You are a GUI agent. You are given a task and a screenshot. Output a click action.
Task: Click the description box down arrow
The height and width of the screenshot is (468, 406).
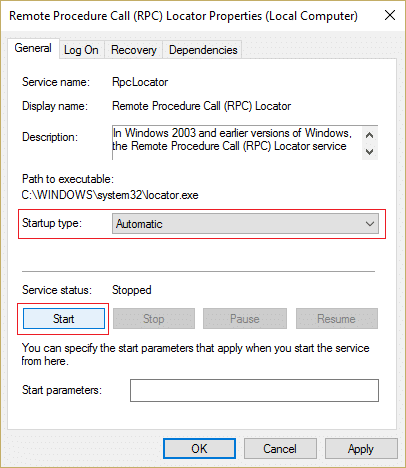(x=369, y=152)
